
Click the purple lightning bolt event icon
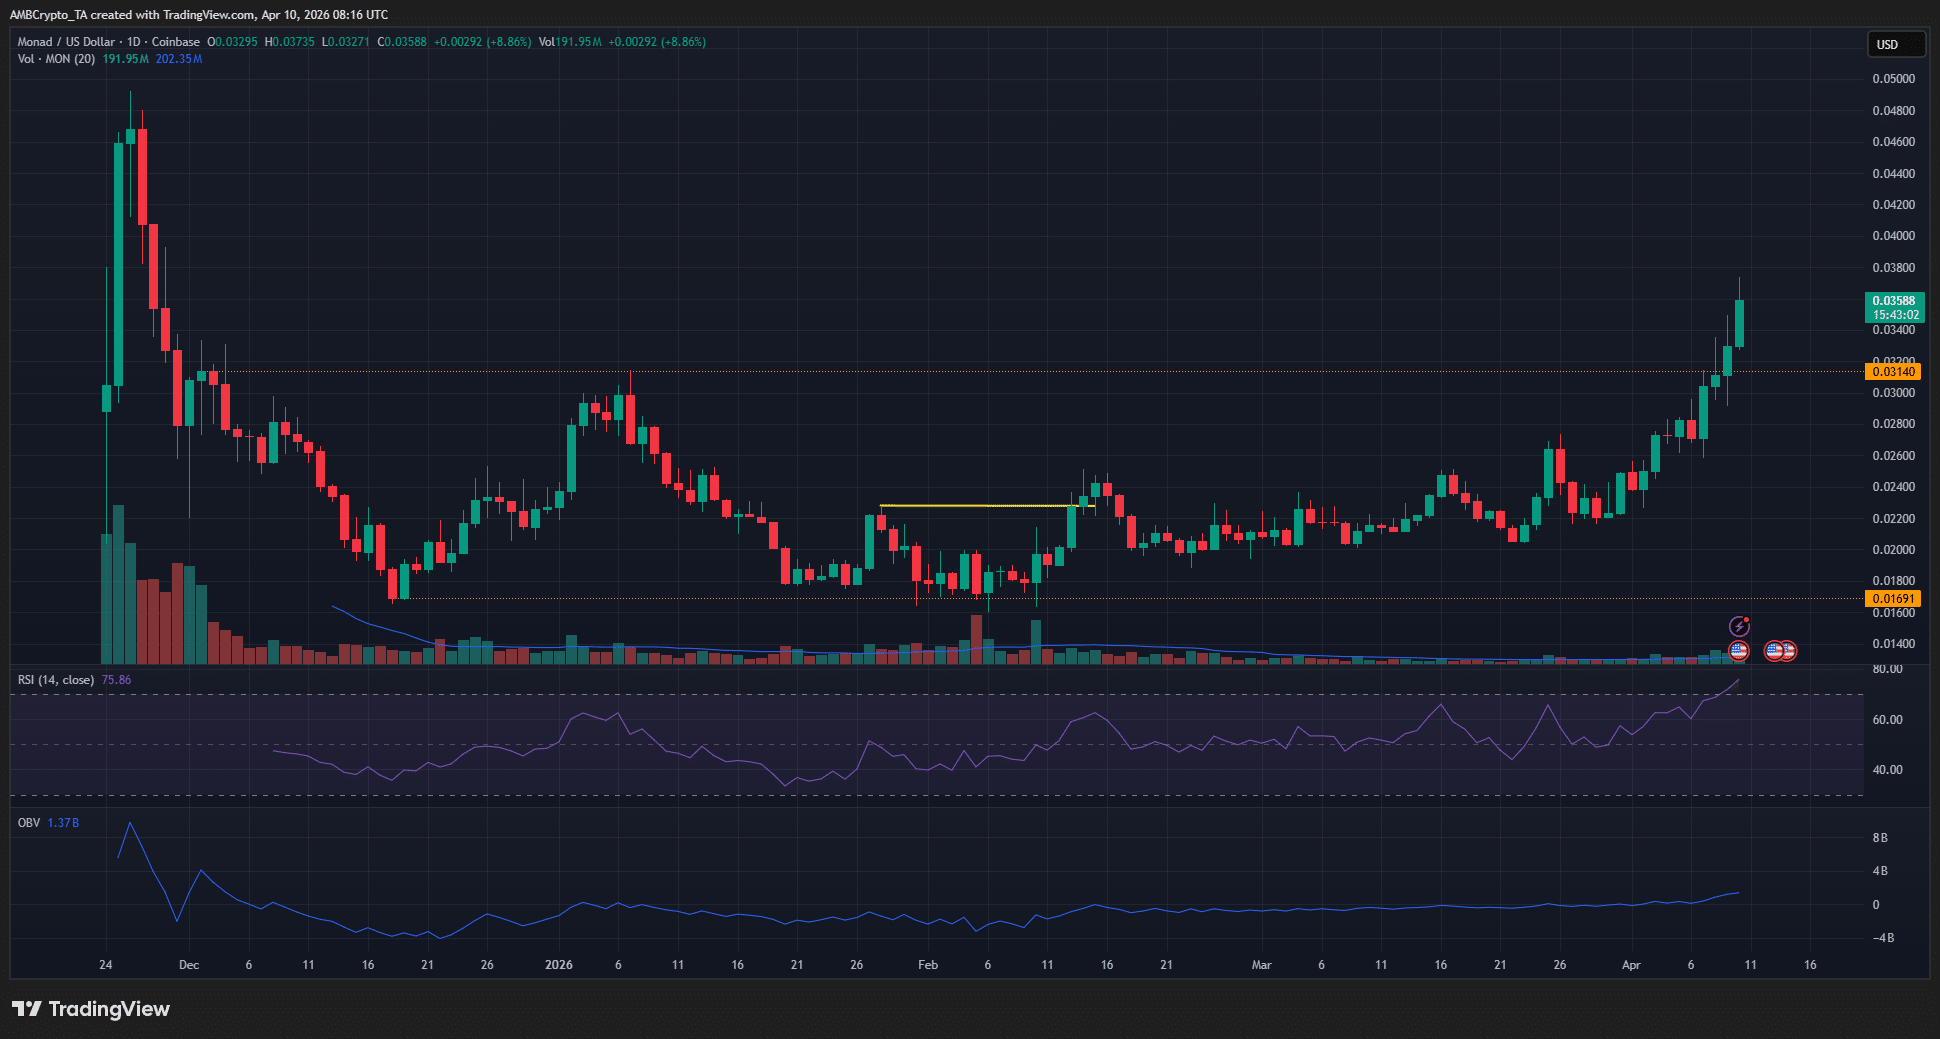point(1739,626)
